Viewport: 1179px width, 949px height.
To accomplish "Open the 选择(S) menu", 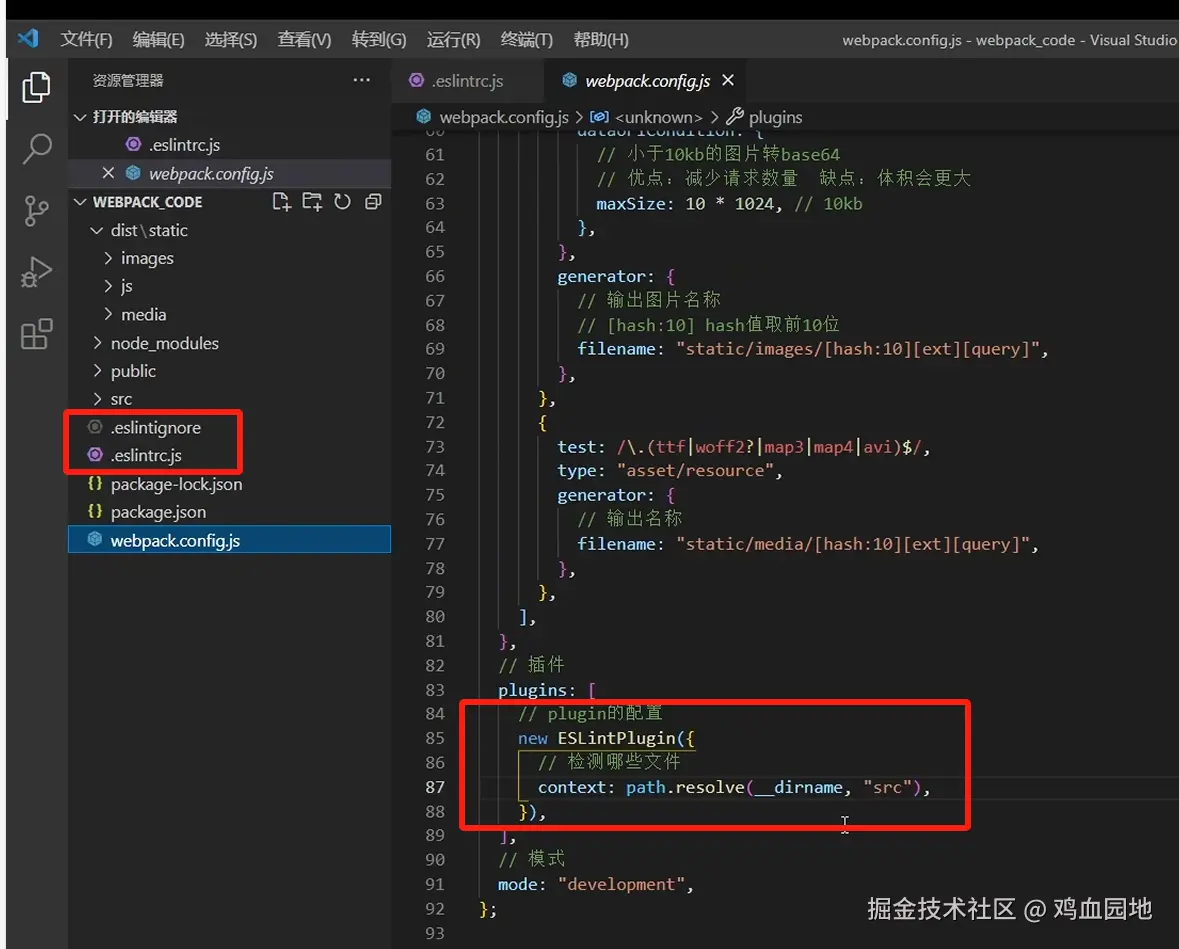I will pyautogui.click(x=231, y=39).
